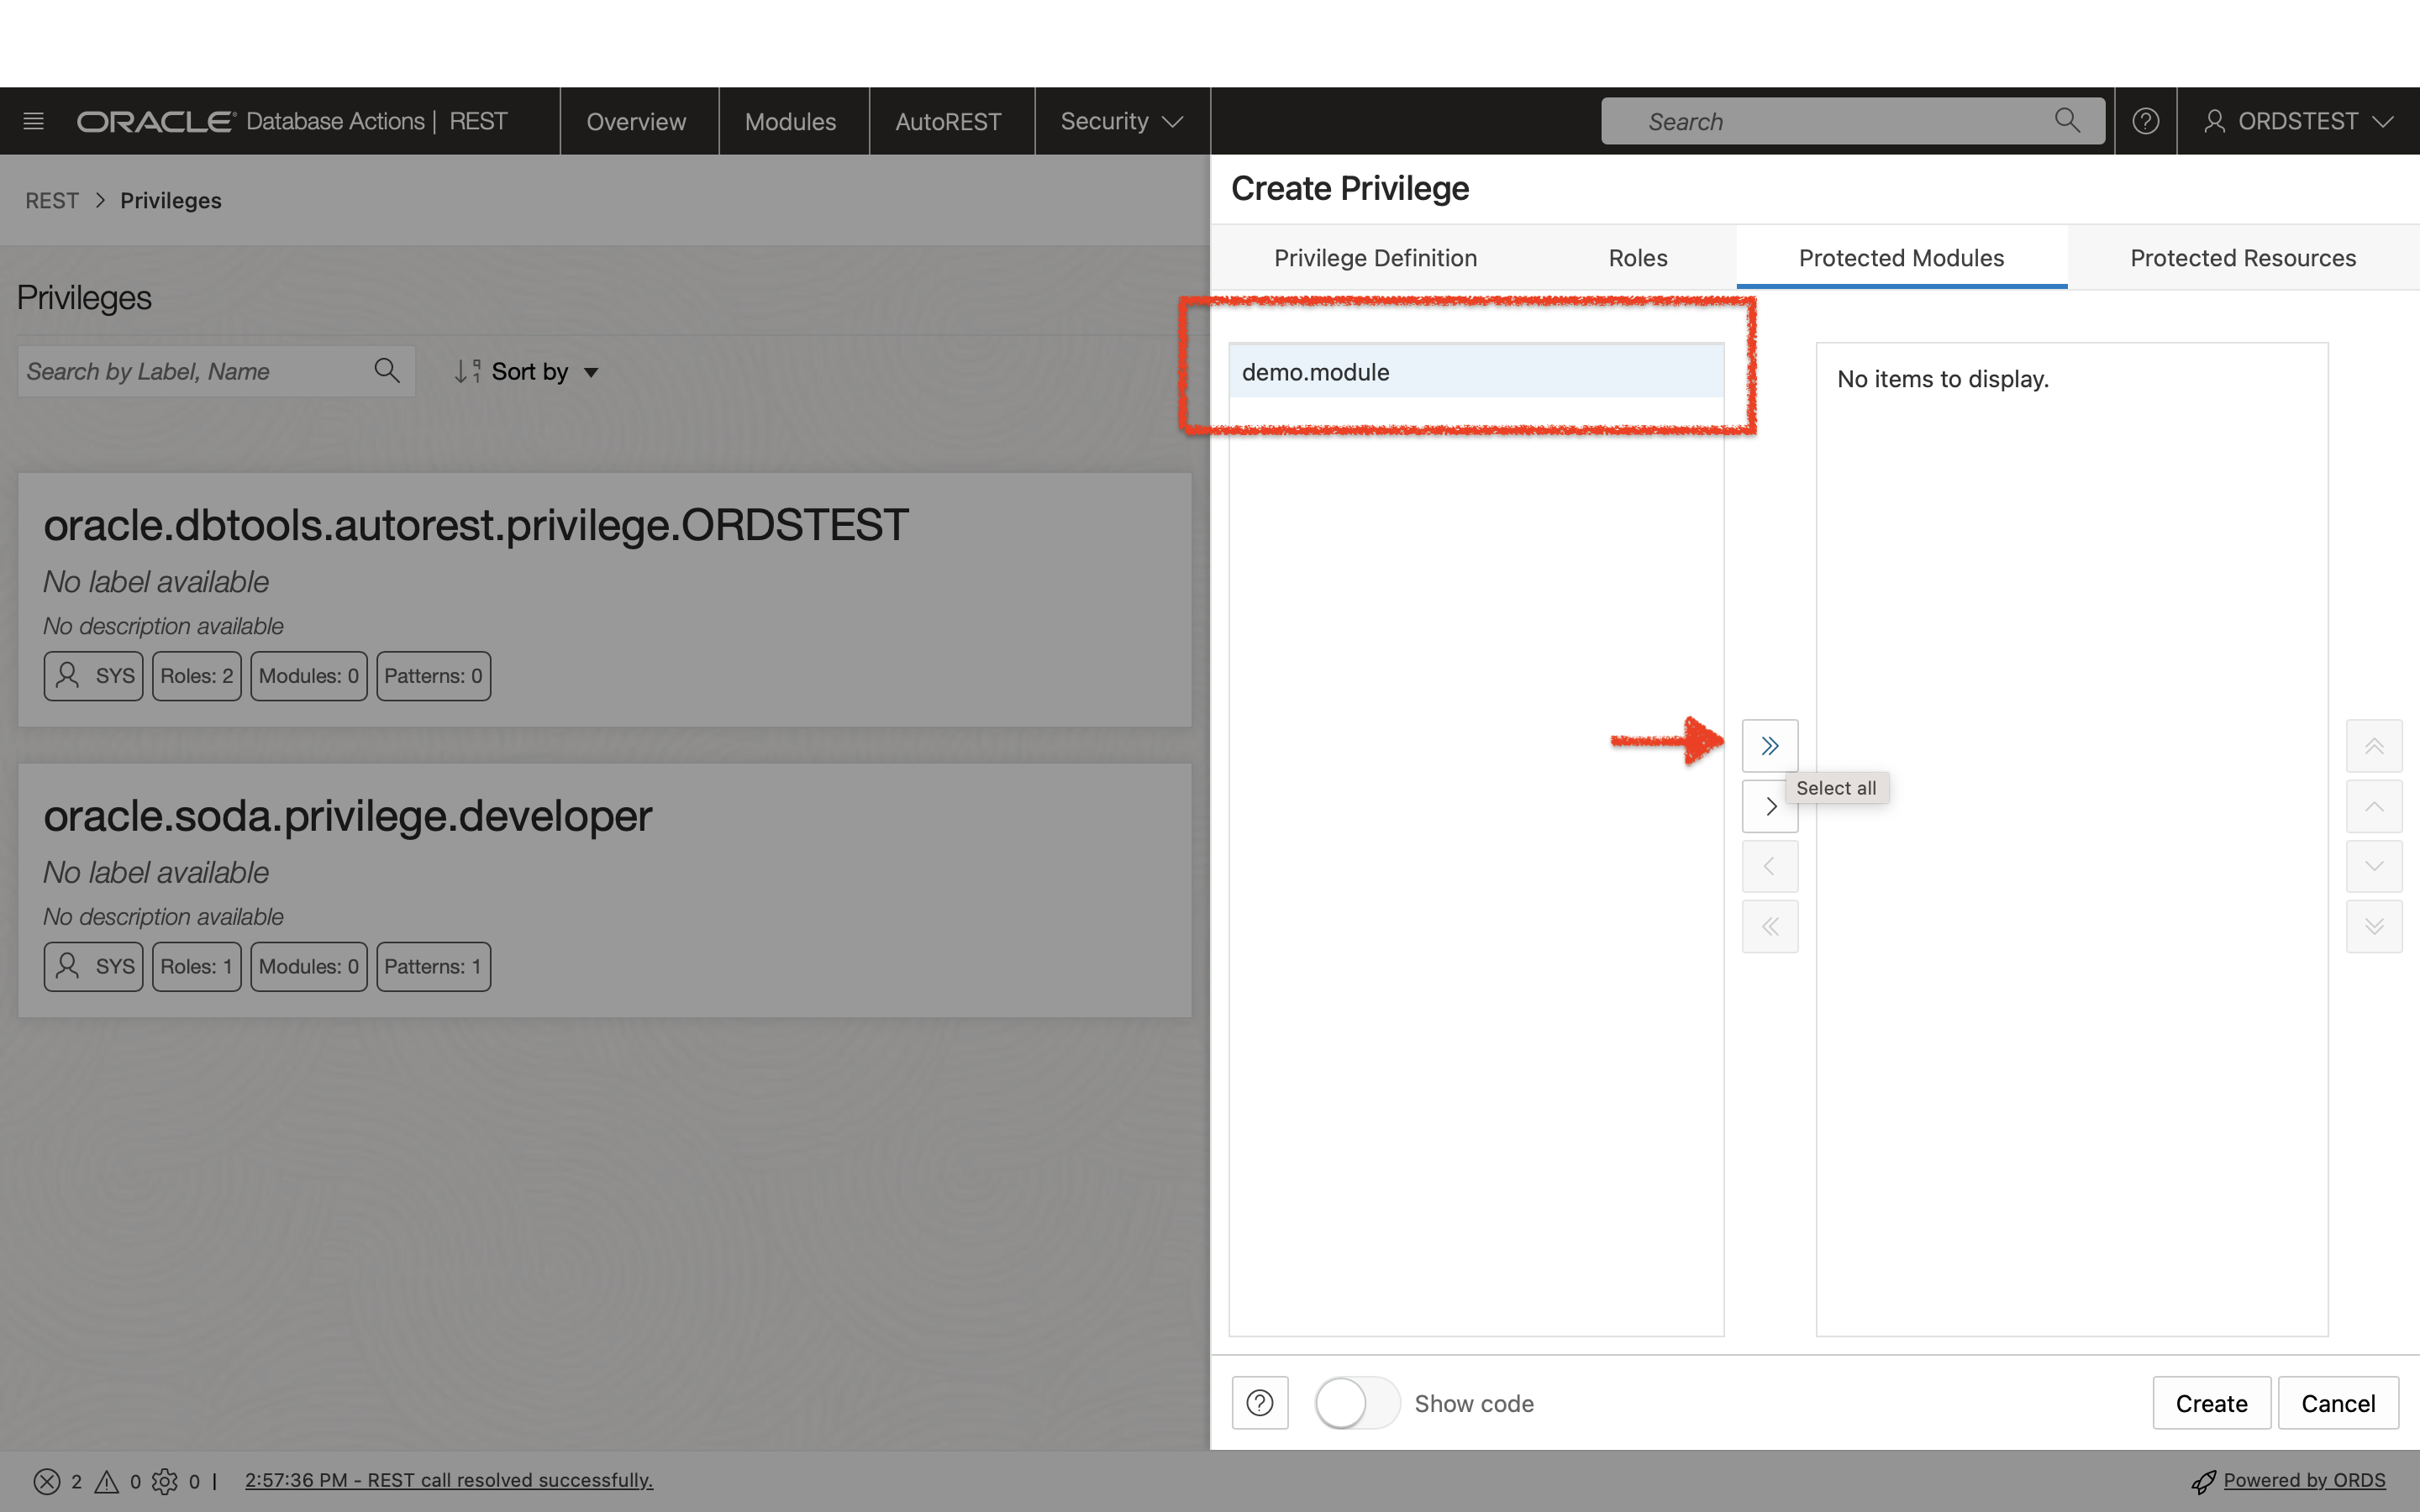
Task: Click the remove selected left arrow
Action: (1769, 866)
